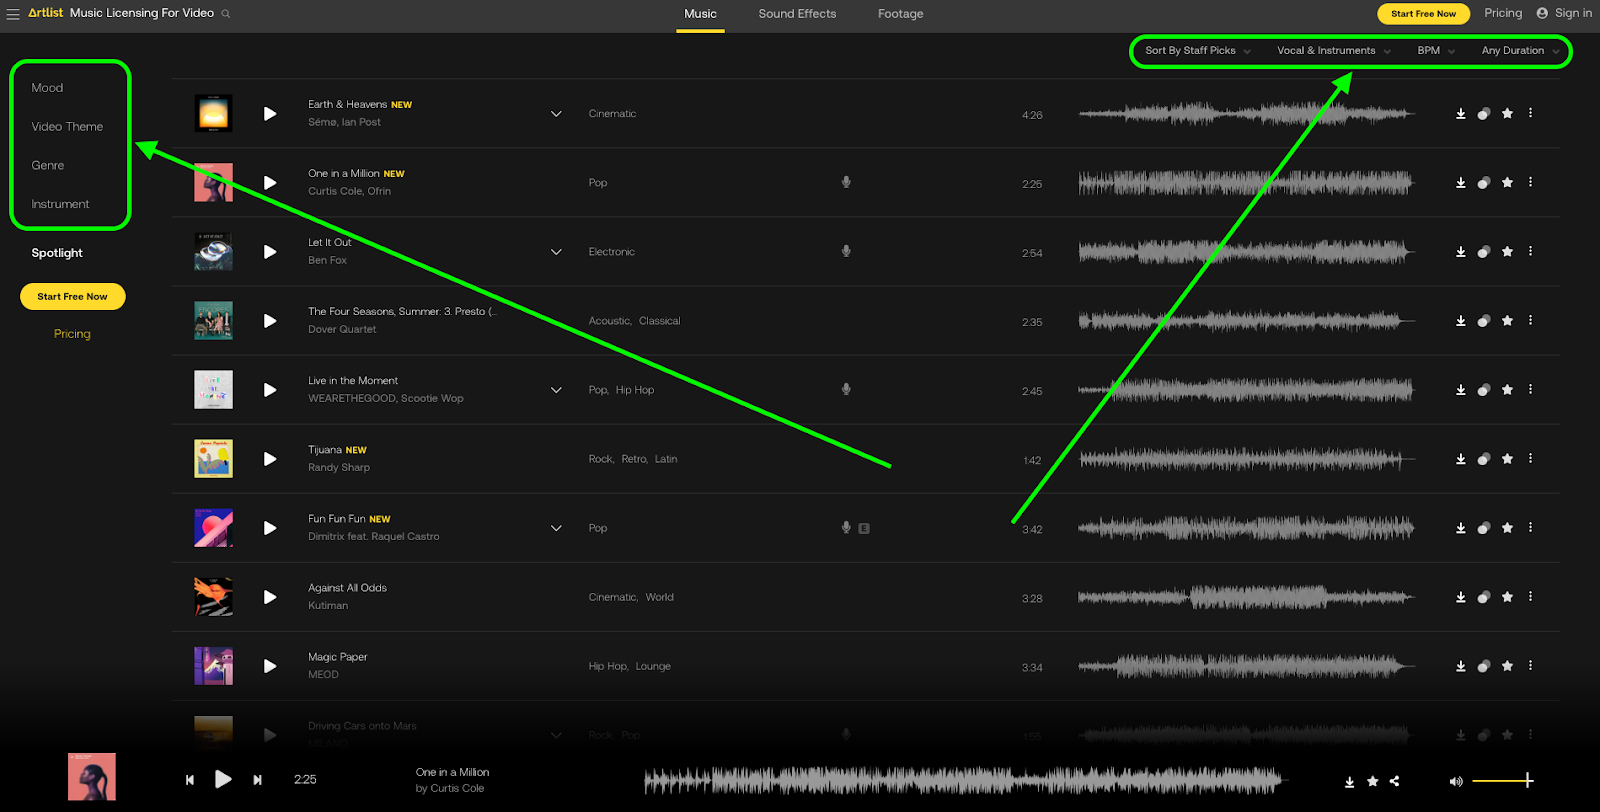
Task: Download the Earth & Heavens track
Action: click(x=1461, y=114)
